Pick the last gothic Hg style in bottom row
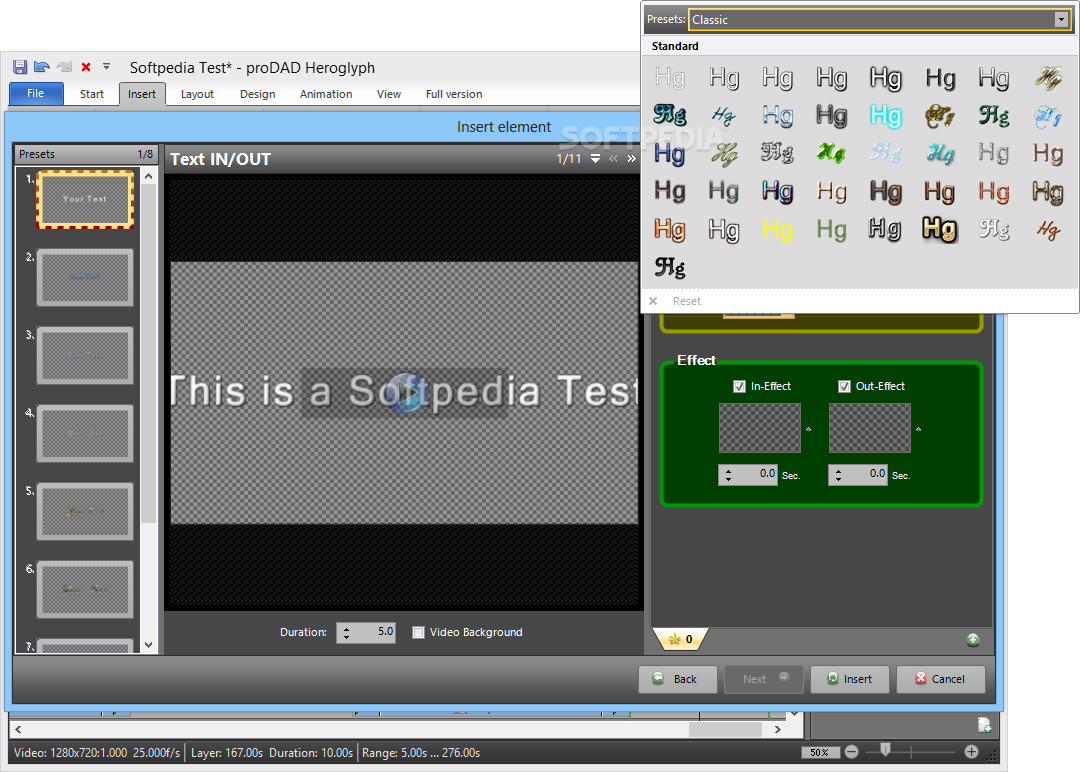 (x=669, y=267)
